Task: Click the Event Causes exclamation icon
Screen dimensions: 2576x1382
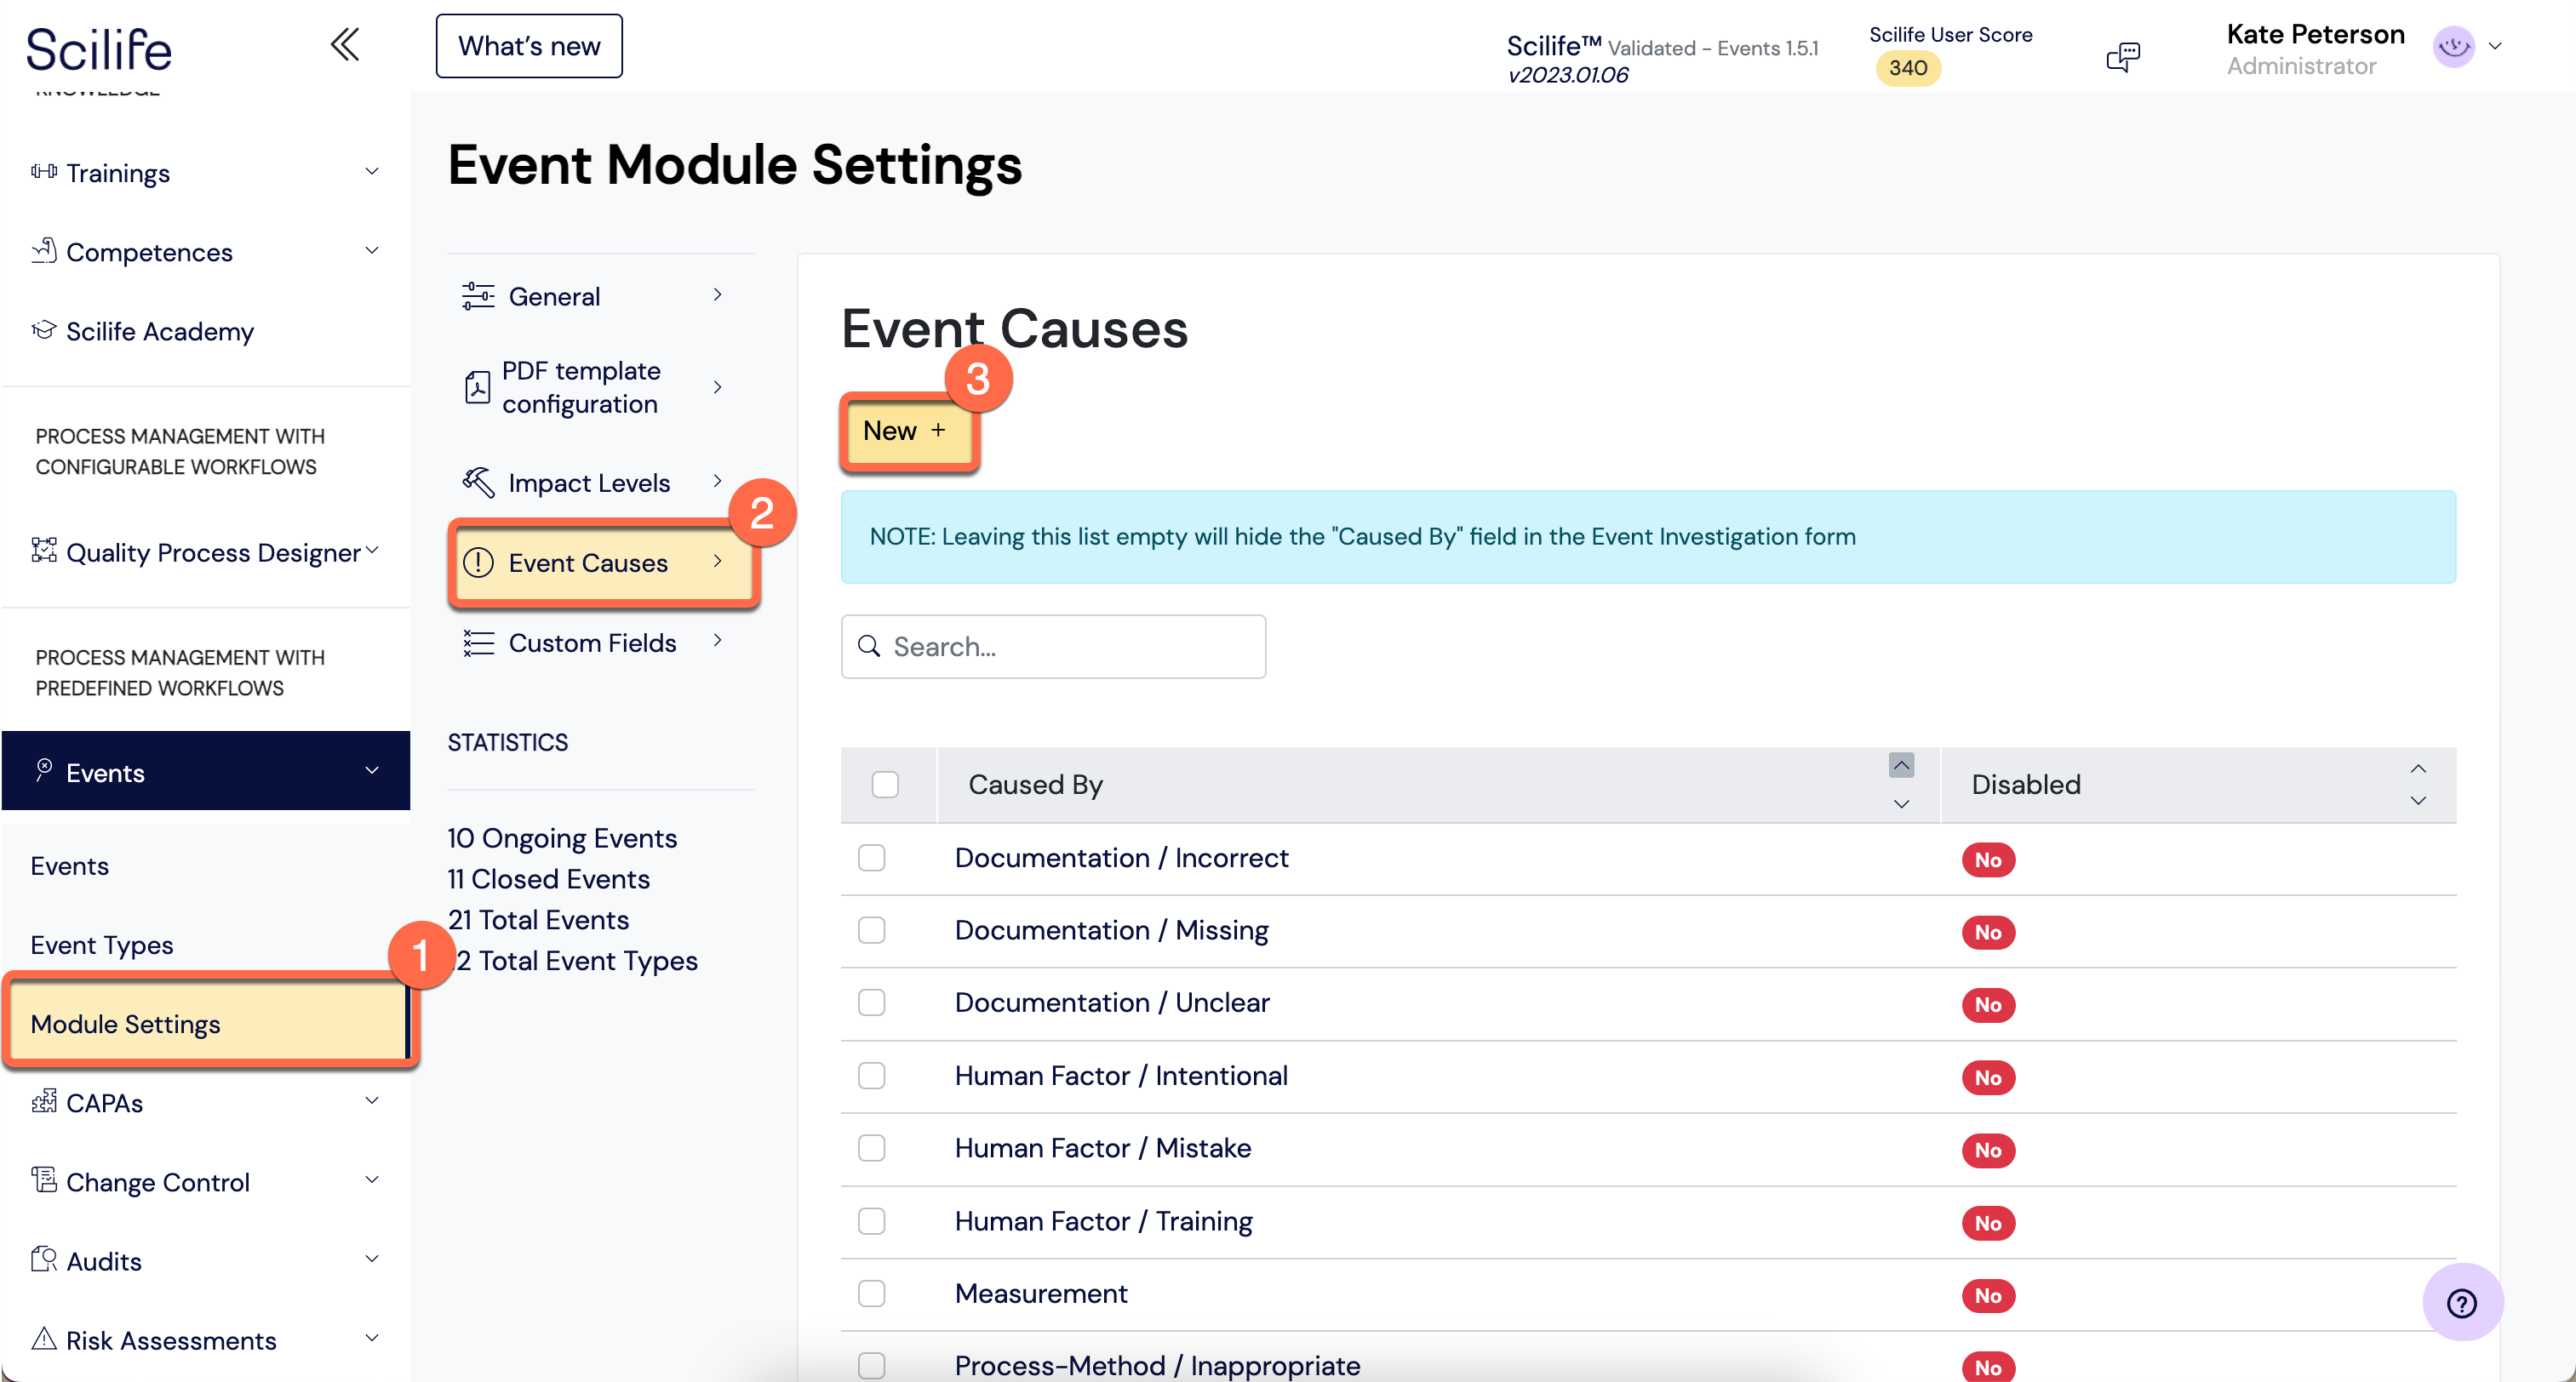Action: click(478, 562)
